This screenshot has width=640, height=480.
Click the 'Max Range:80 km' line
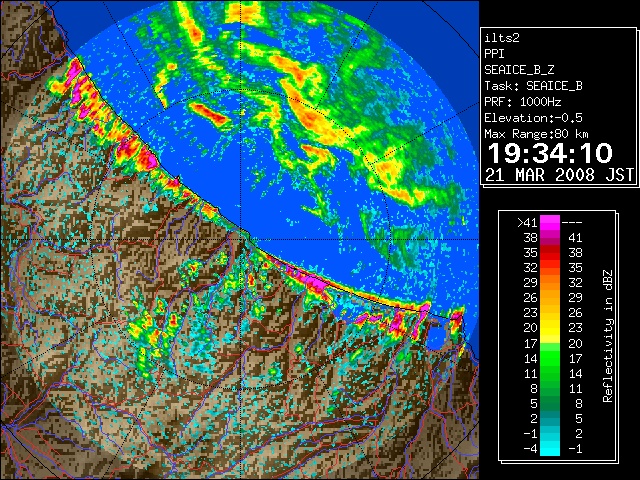pos(536,134)
